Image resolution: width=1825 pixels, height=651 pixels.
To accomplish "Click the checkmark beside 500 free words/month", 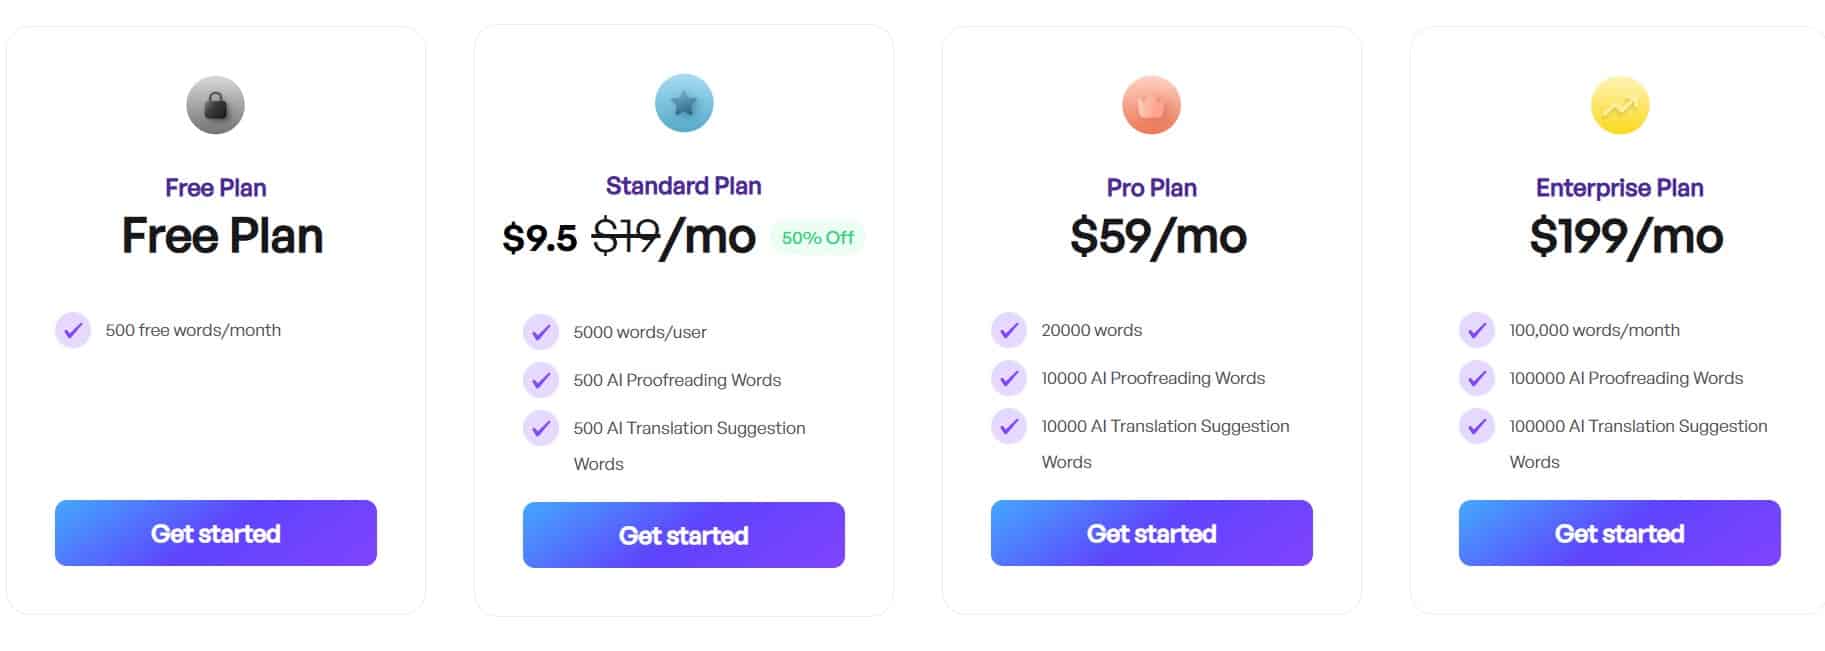I will 72,329.
